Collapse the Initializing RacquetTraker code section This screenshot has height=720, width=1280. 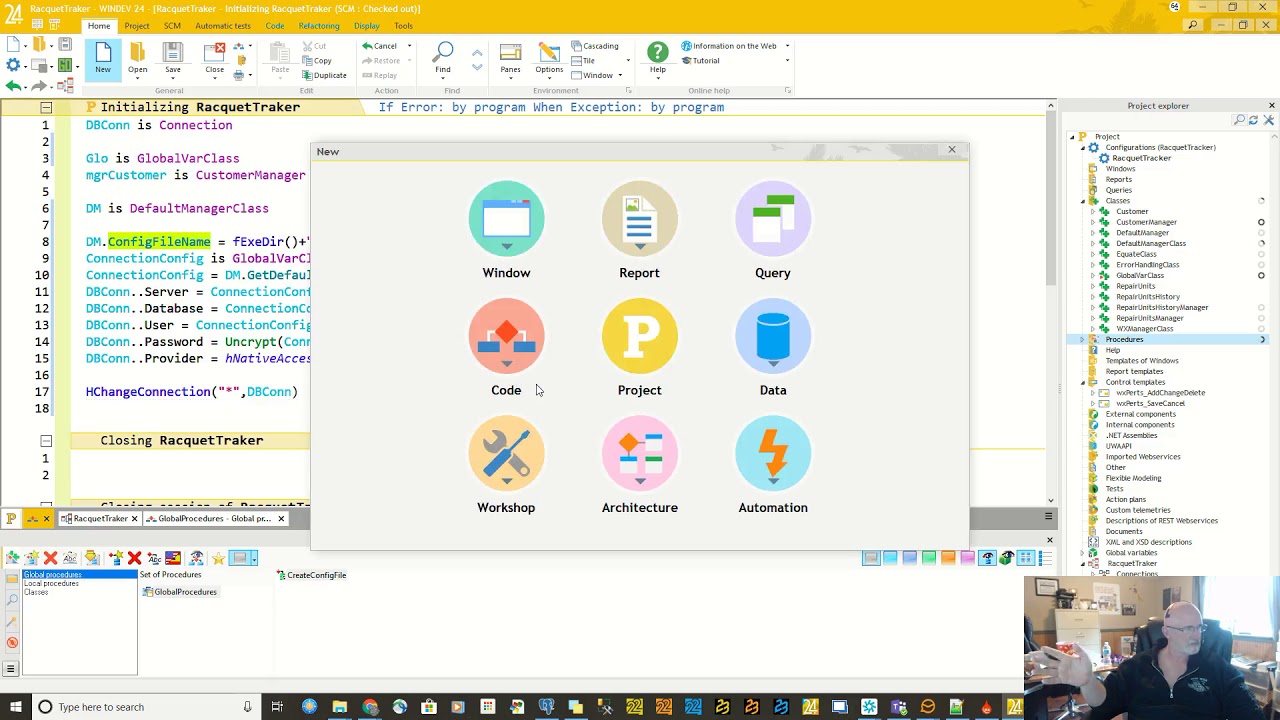[46, 107]
